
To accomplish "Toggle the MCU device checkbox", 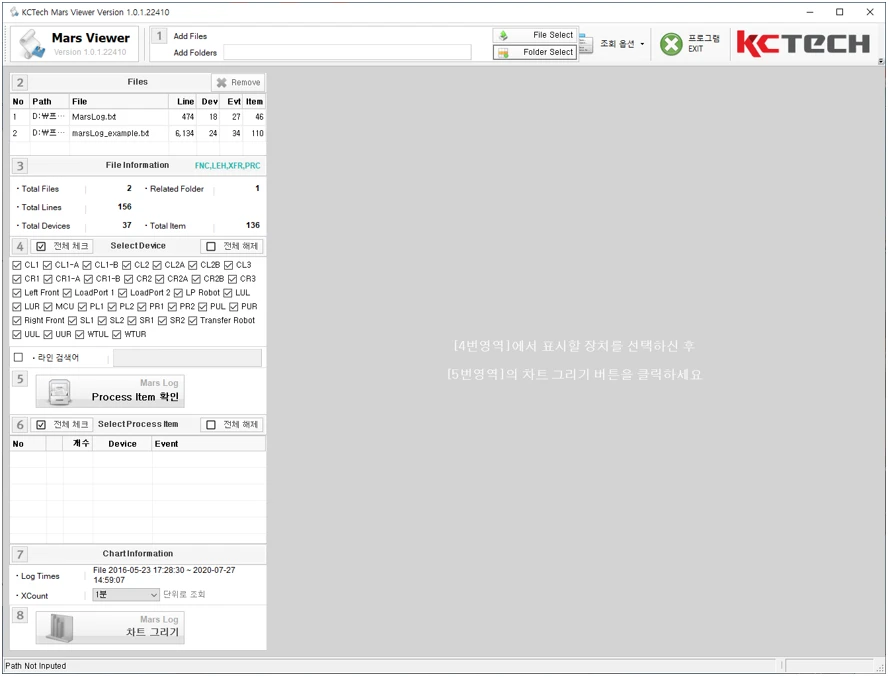I will 48,307.
